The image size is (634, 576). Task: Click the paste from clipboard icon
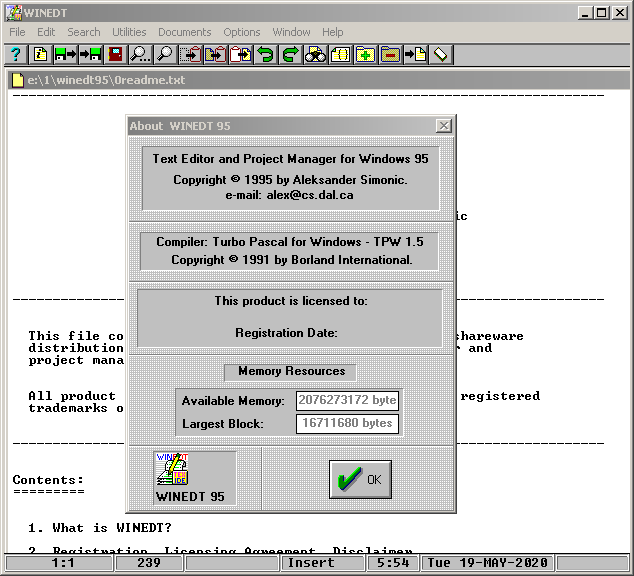click(240, 54)
